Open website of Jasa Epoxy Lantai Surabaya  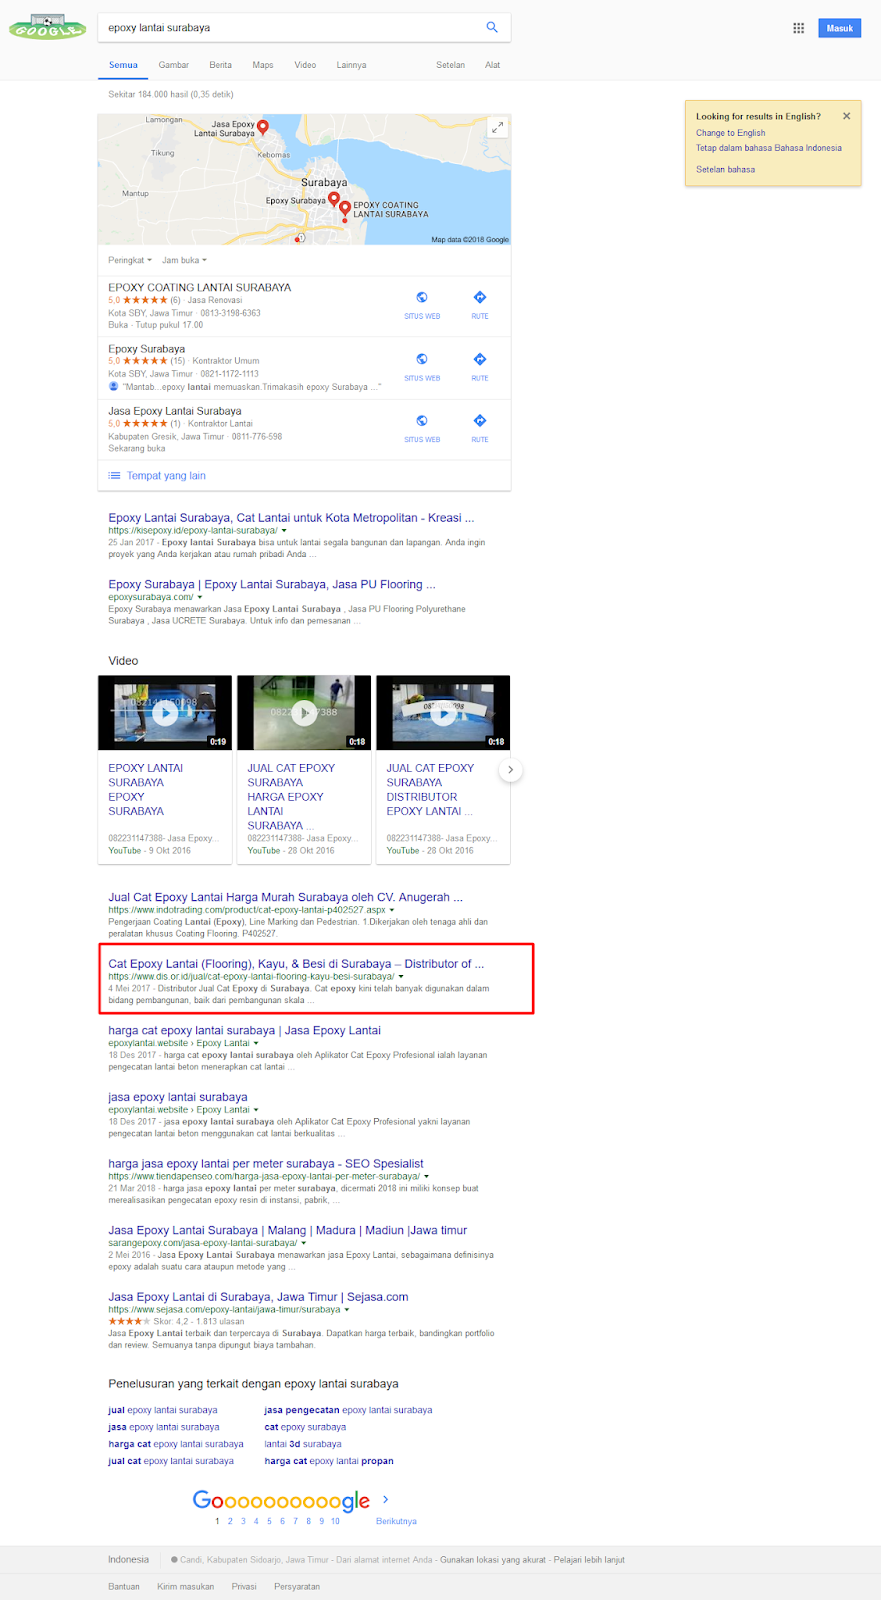(422, 427)
